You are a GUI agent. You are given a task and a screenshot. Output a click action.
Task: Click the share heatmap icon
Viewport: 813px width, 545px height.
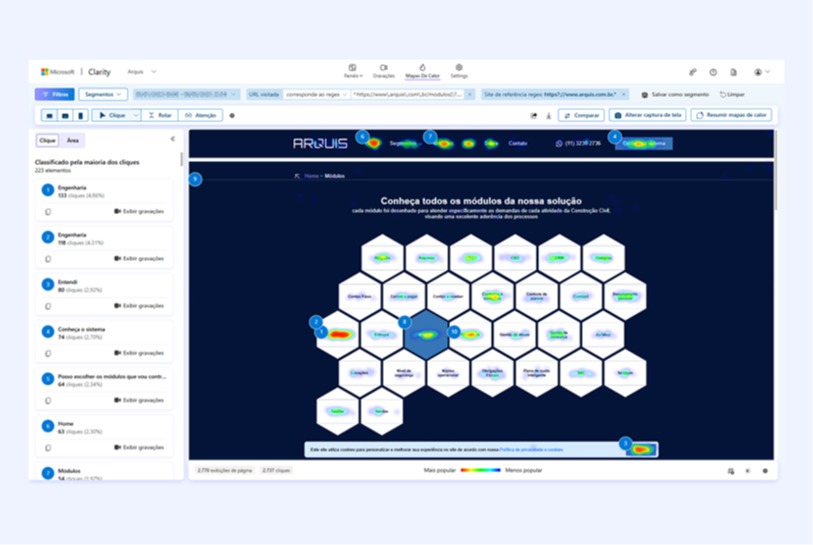pos(534,115)
